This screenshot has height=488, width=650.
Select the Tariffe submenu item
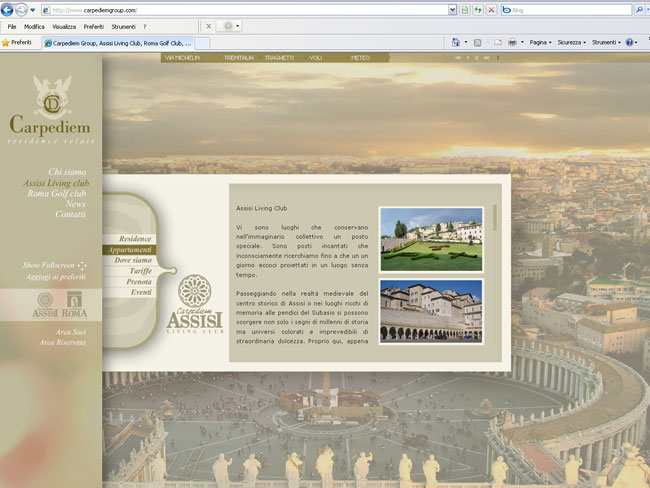click(x=130, y=271)
